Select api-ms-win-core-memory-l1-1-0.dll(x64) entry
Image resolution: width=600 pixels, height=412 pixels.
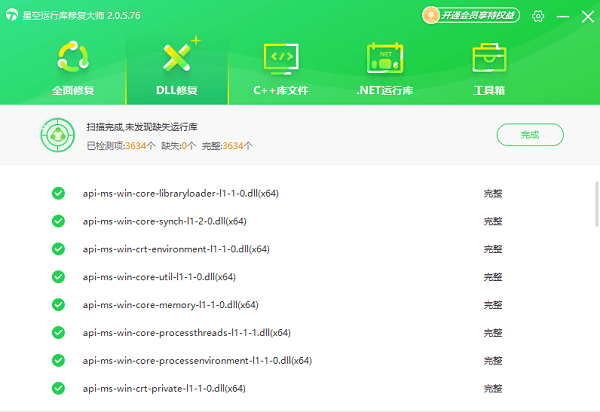[171, 305]
